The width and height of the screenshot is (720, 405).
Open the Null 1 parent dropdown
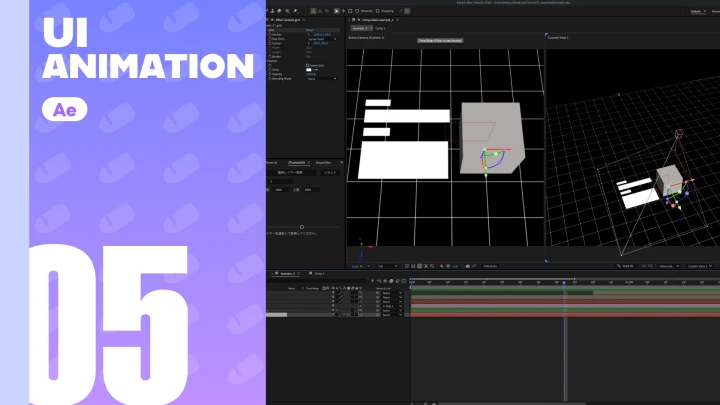pos(393,306)
